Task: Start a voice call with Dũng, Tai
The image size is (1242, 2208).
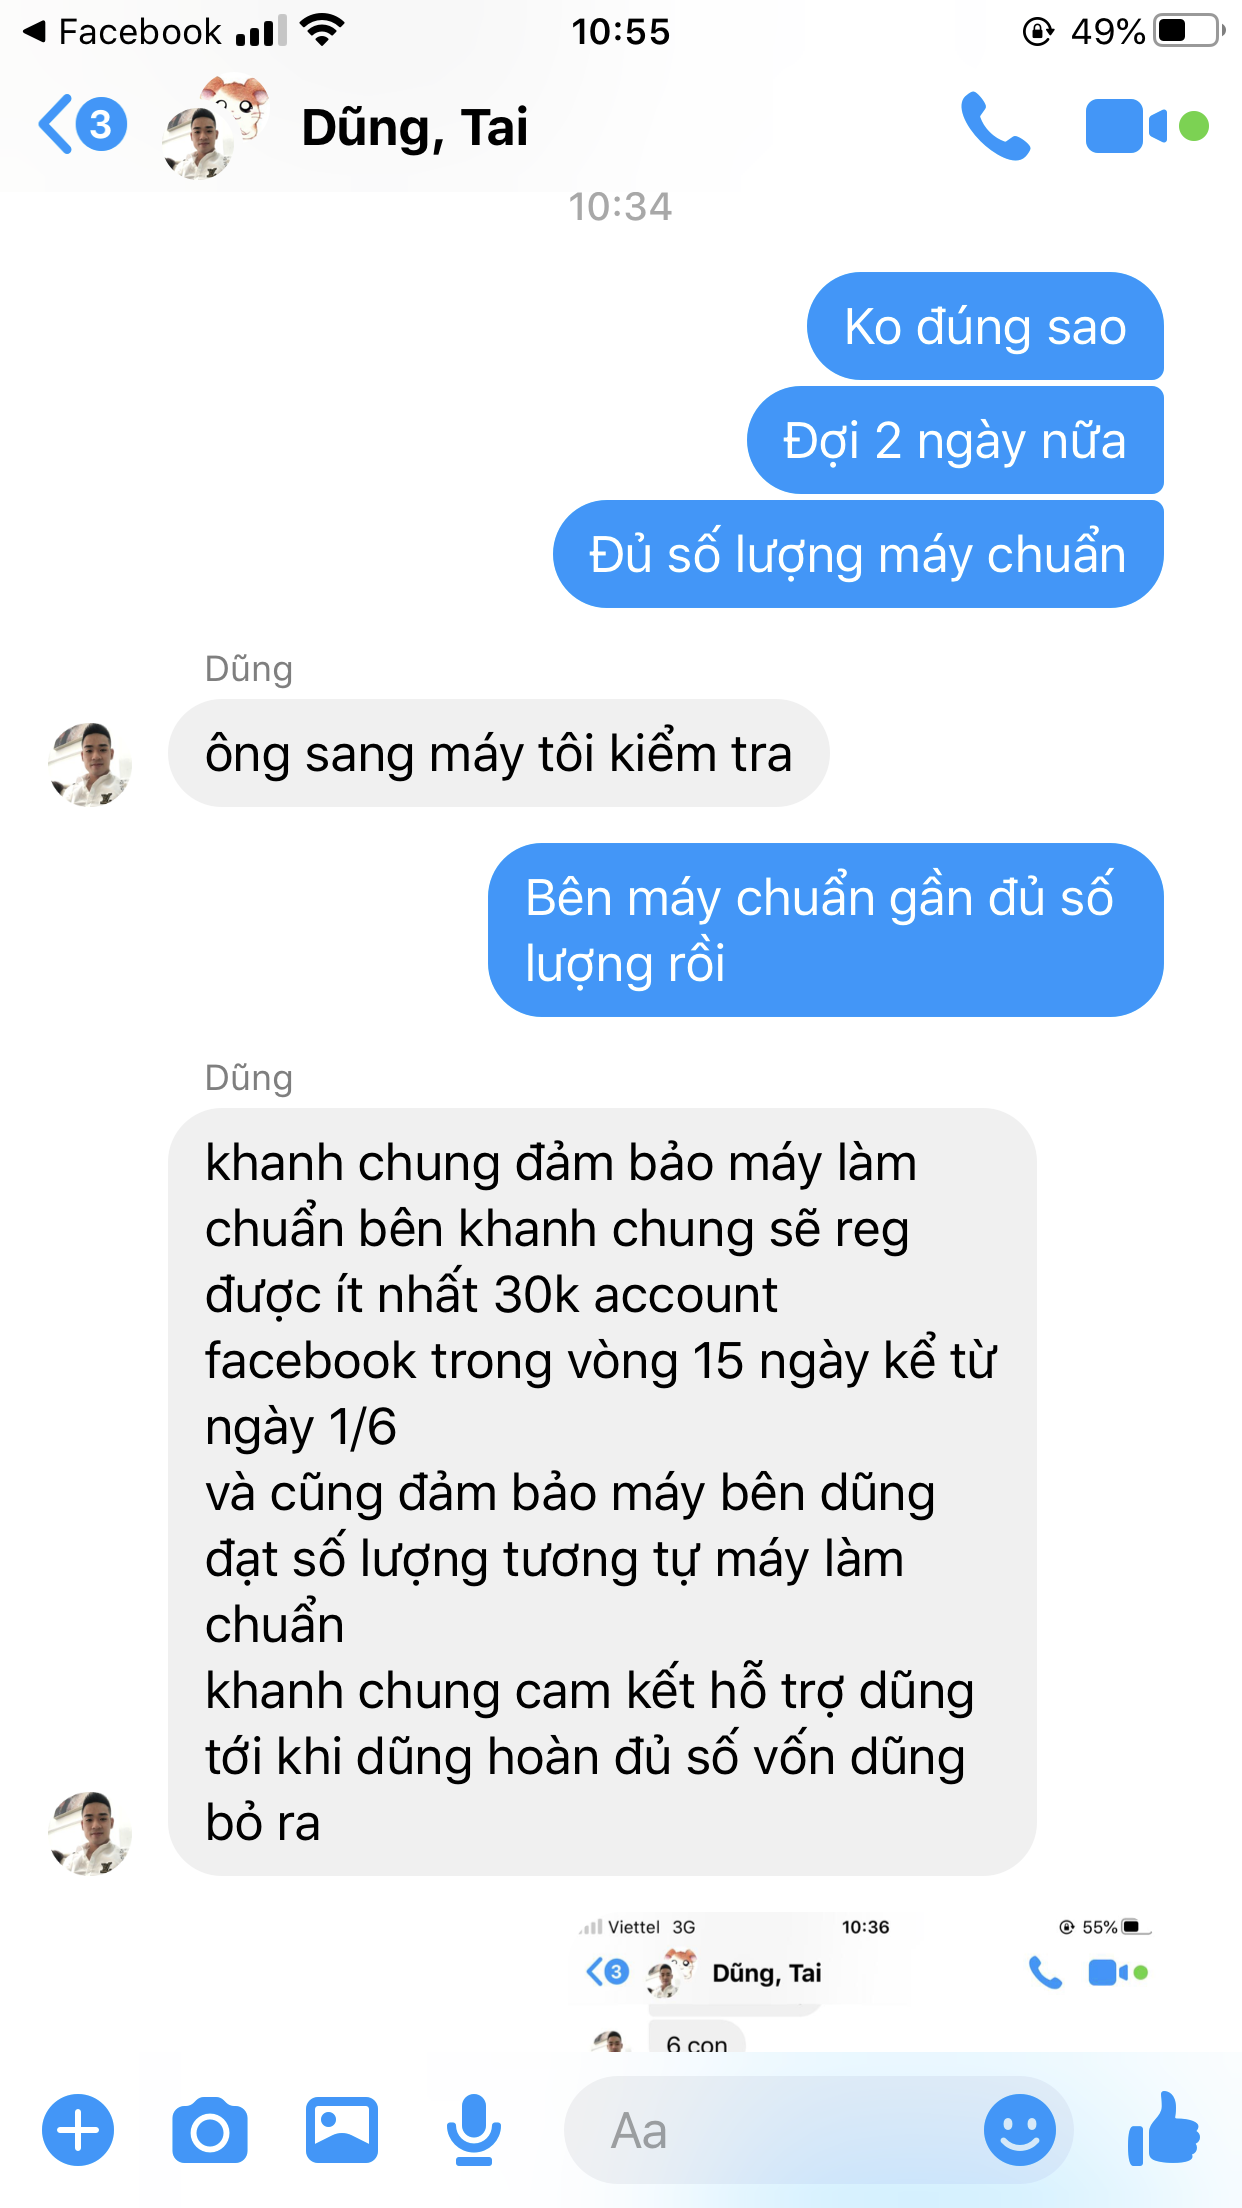Action: click(995, 126)
